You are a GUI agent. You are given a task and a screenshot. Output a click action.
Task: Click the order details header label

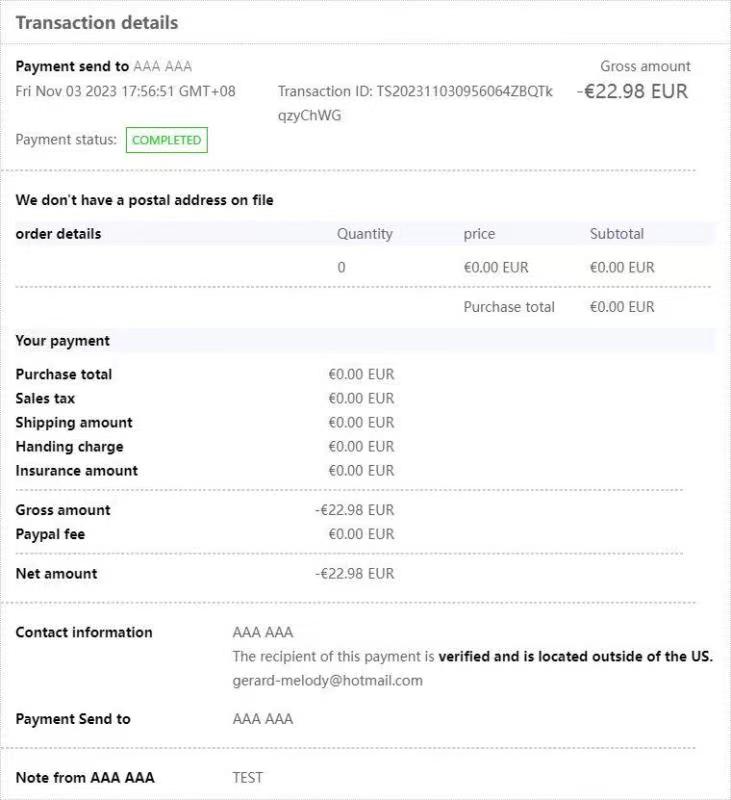click(58, 234)
